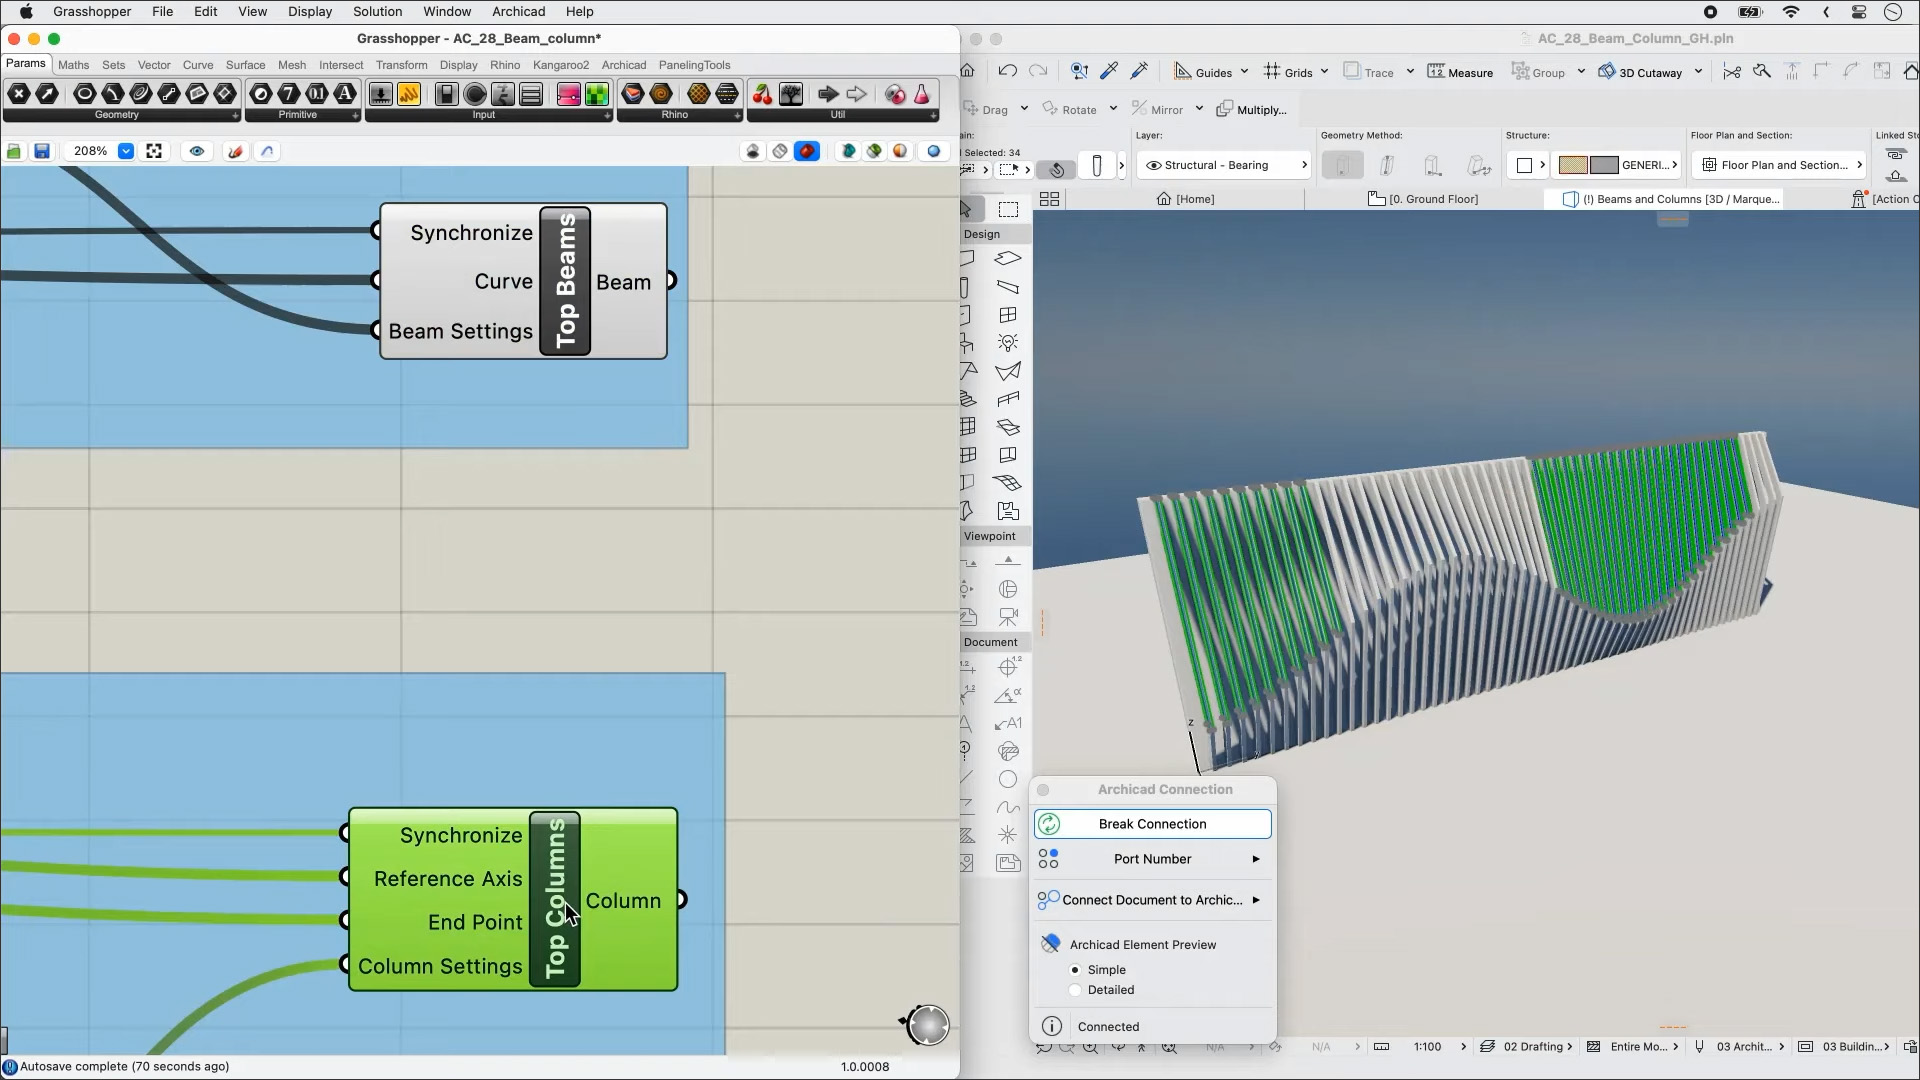The width and height of the screenshot is (1920, 1080).
Task: Open the Solution menu
Action: 377,12
